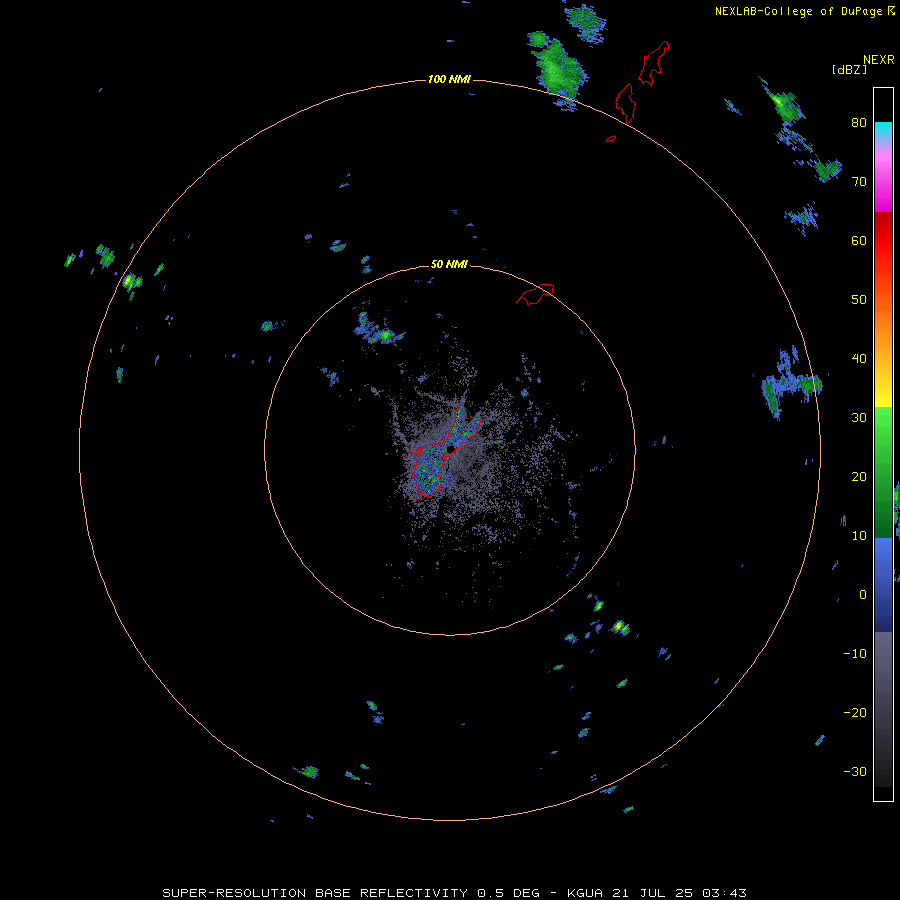Click the 80 value on the dBZ scale

tap(859, 122)
